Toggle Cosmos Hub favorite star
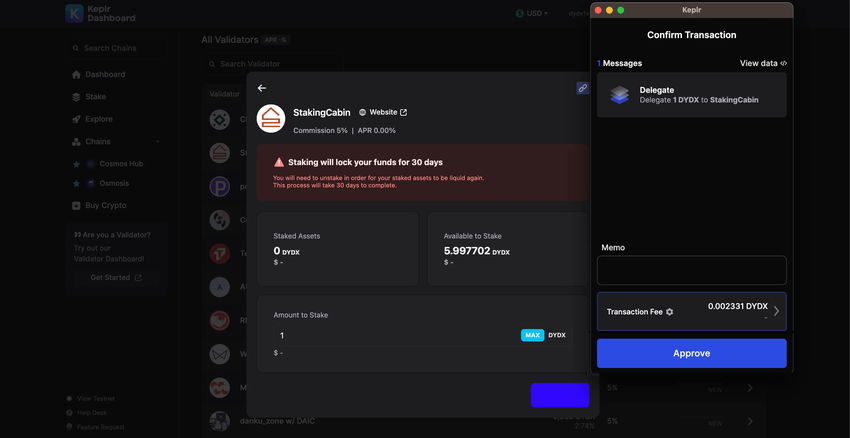The image size is (850, 438). point(76,164)
